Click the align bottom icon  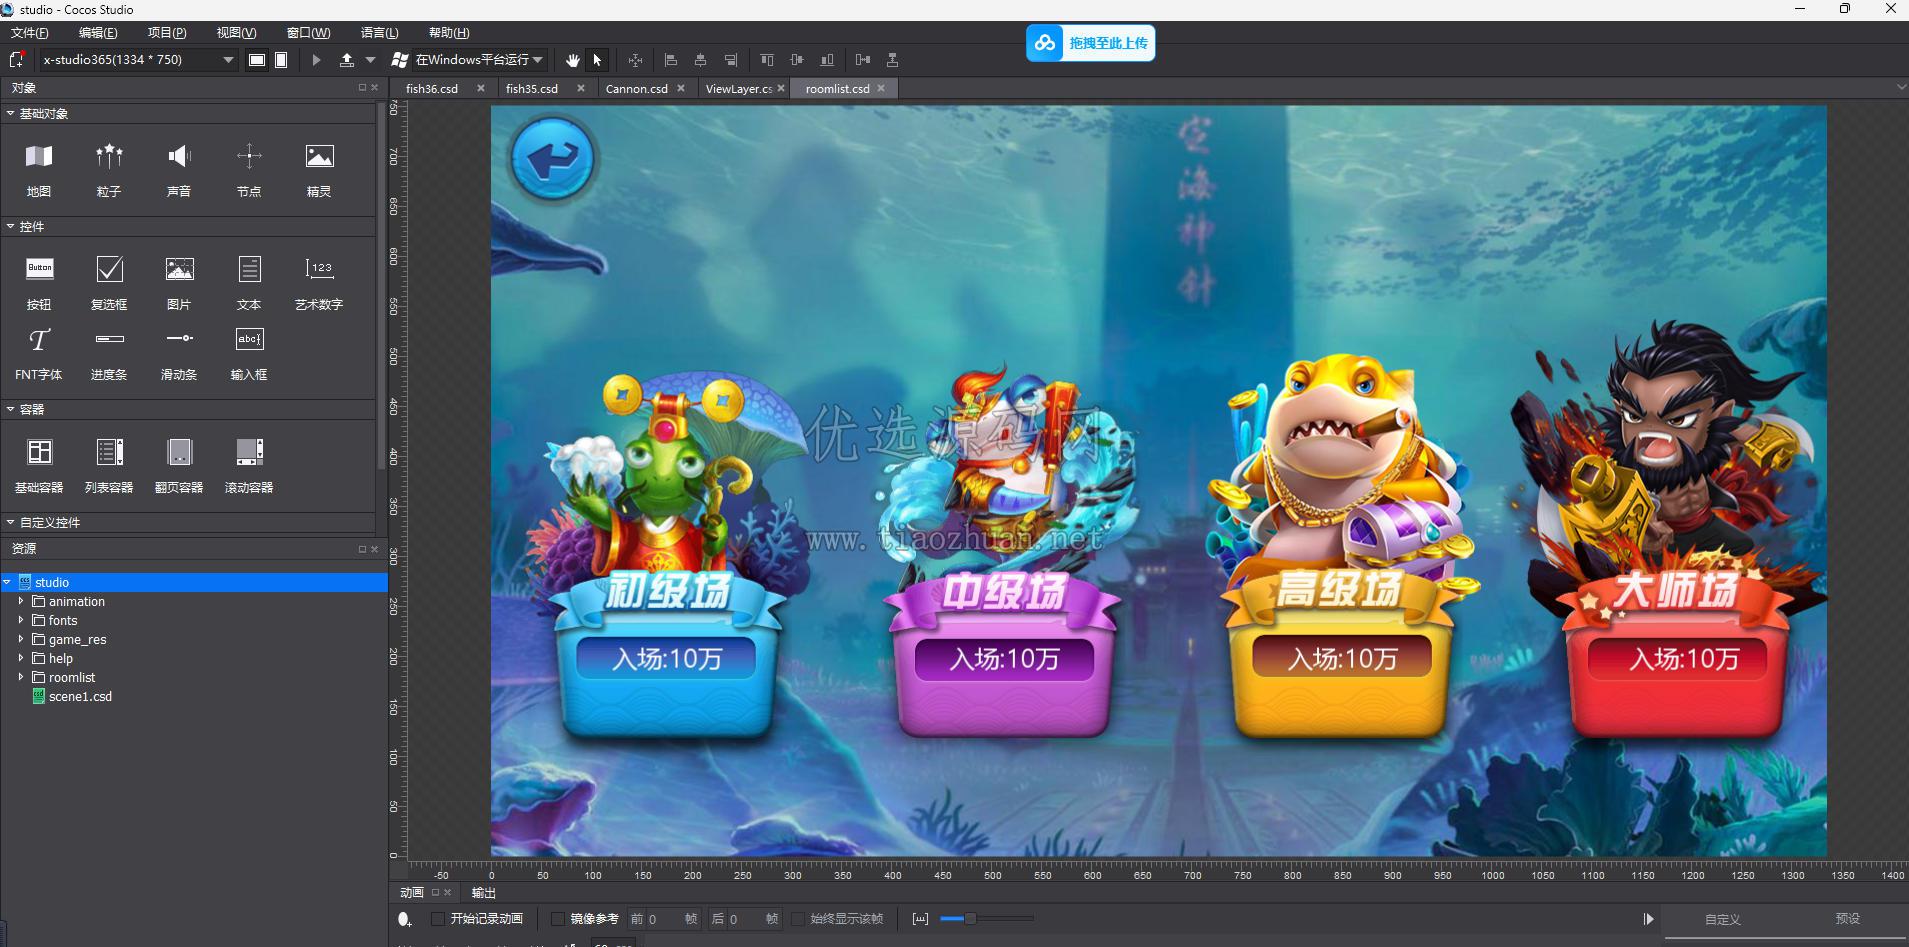click(x=827, y=60)
